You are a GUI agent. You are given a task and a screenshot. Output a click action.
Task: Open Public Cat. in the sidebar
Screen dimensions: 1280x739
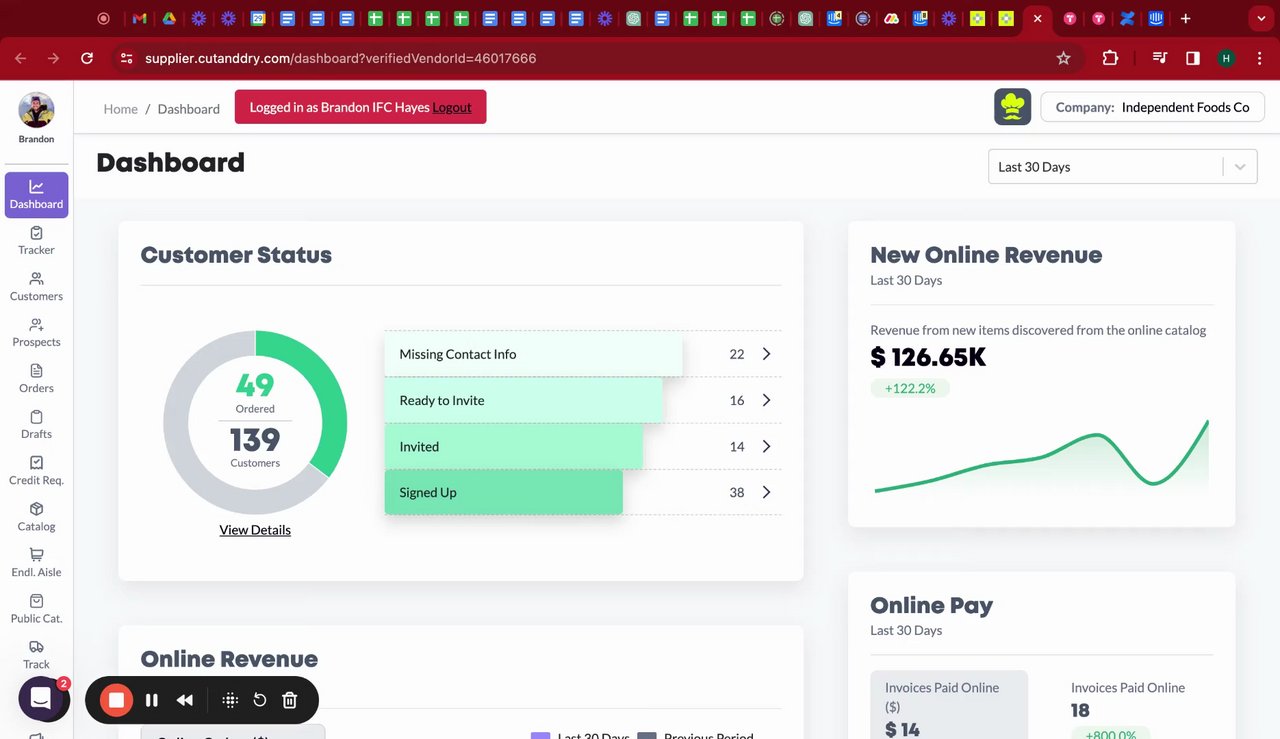coord(36,608)
